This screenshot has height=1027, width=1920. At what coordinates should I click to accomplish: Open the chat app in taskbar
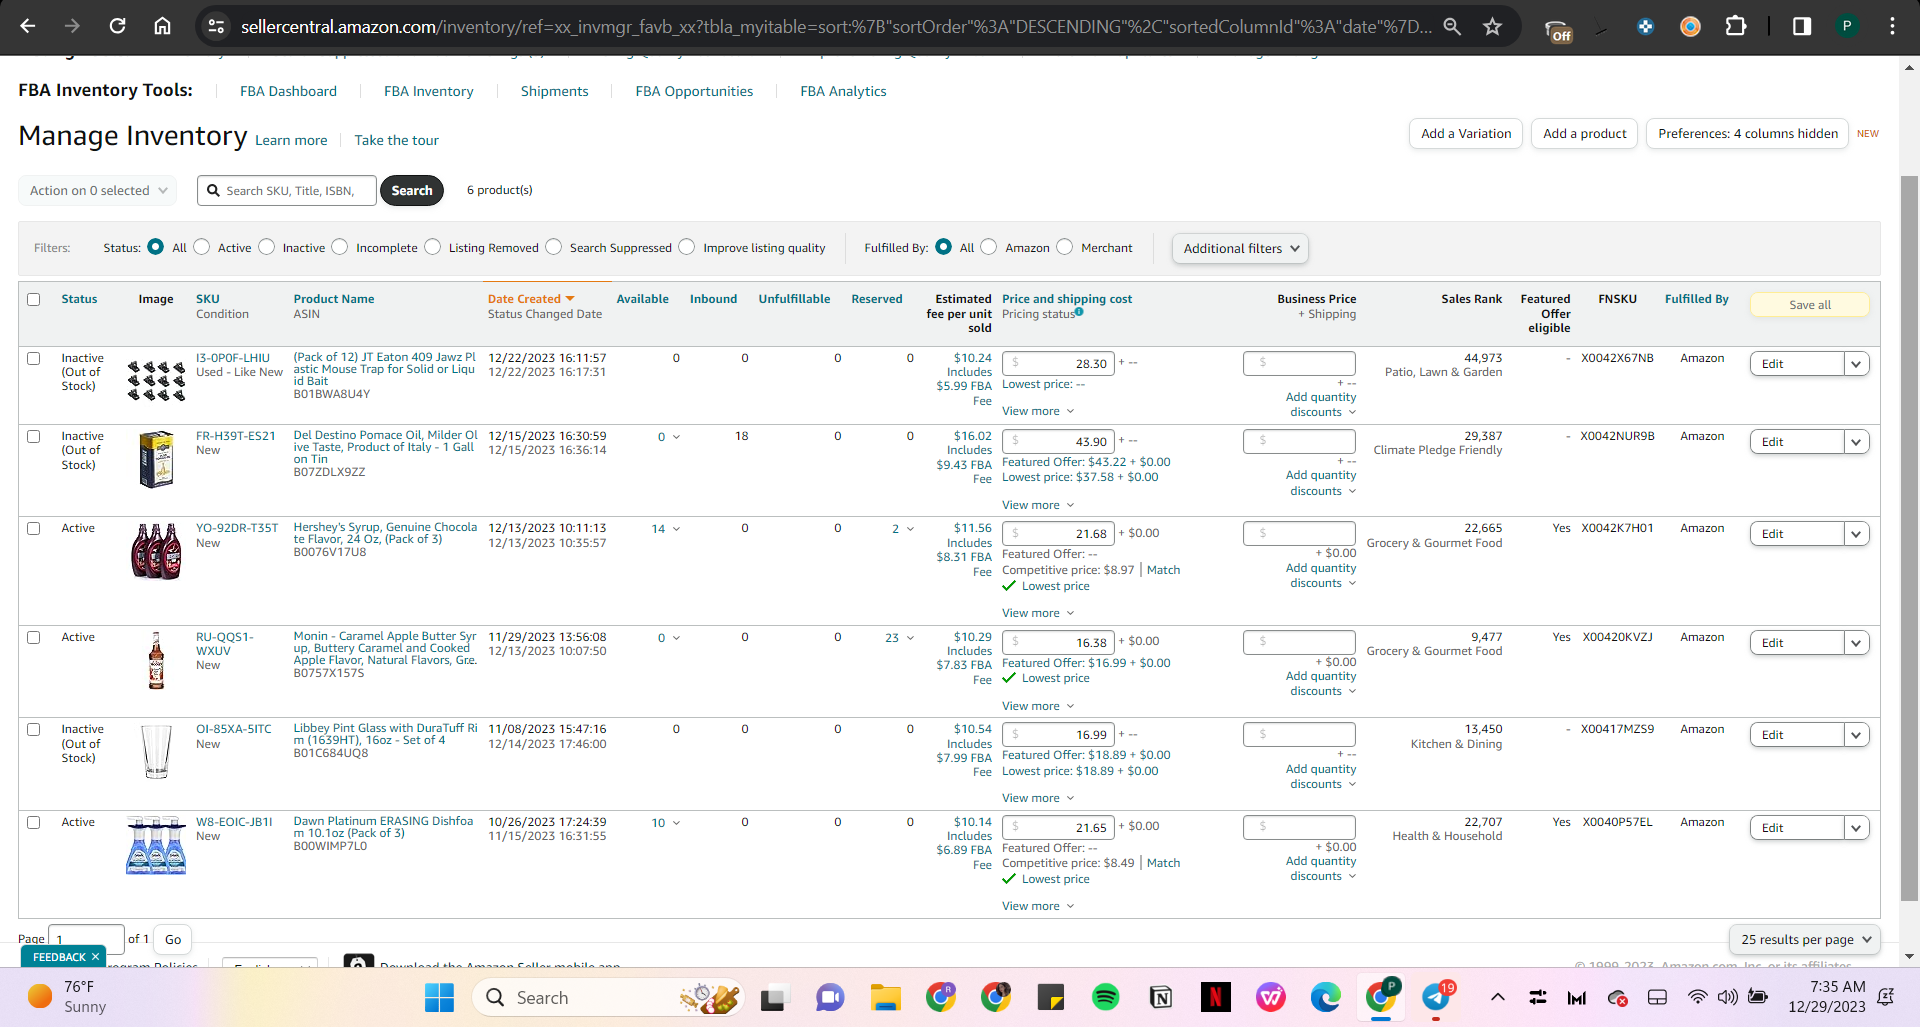tap(830, 997)
